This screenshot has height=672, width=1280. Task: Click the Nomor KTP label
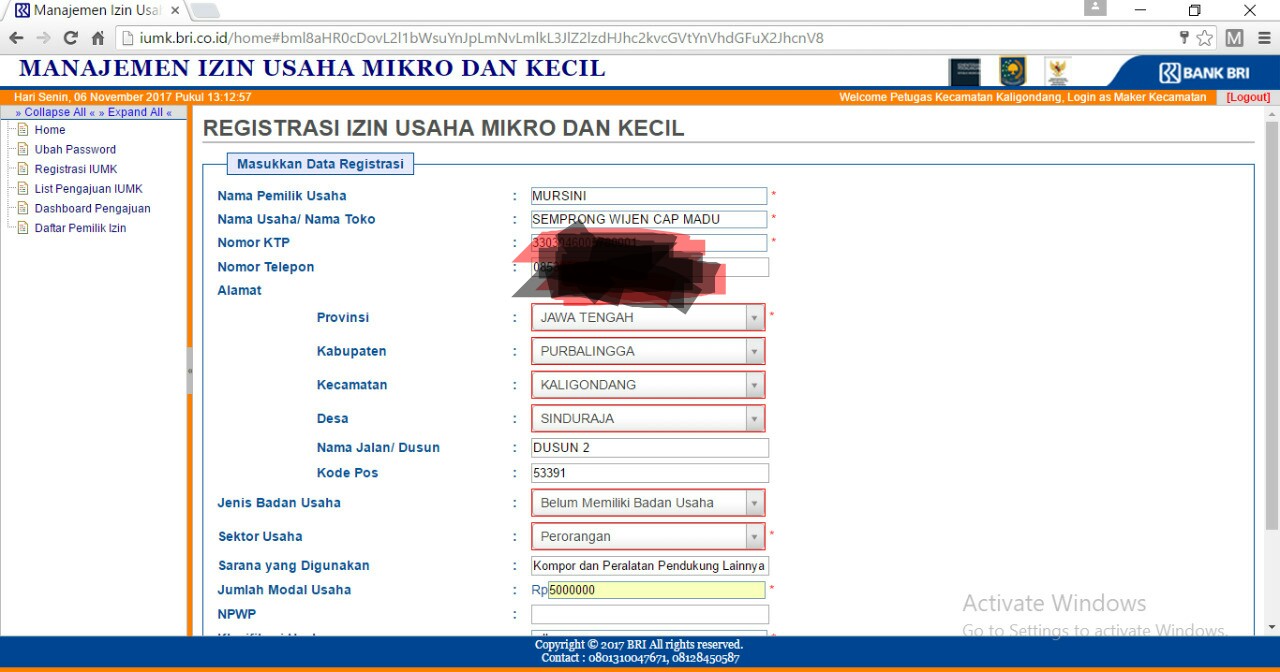coord(253,243)
